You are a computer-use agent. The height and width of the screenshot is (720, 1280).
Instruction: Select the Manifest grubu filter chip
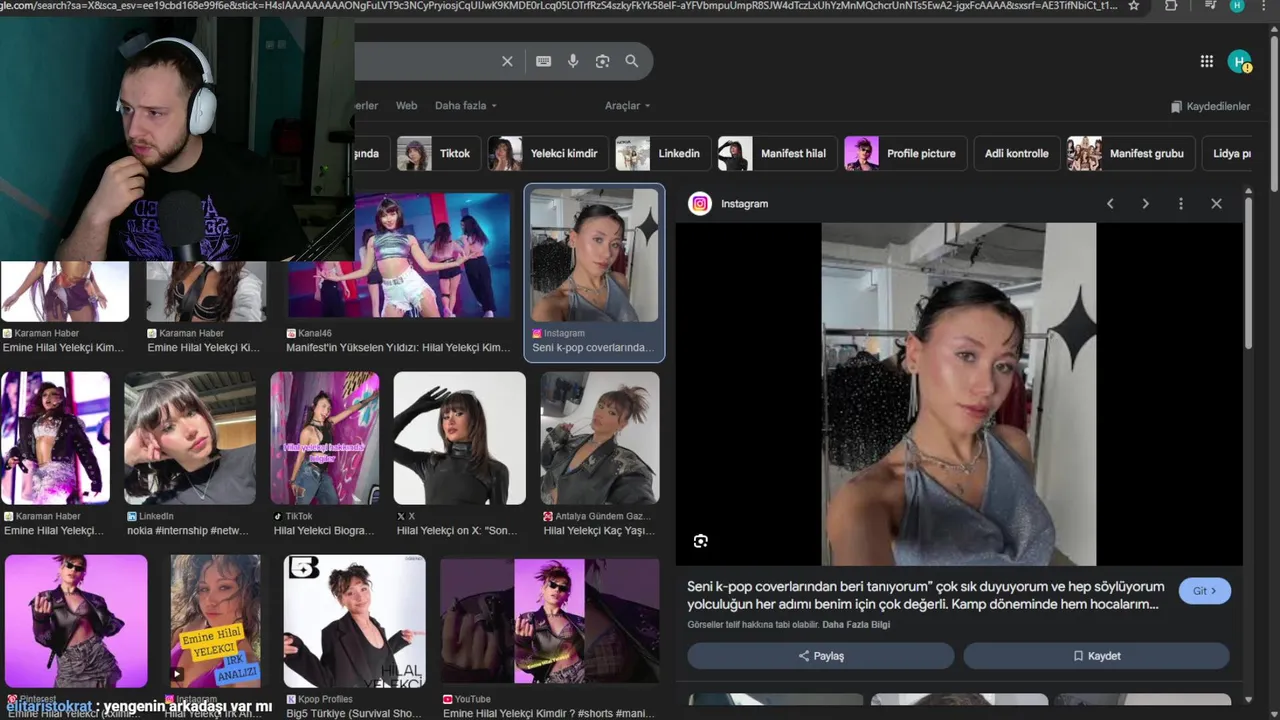pyautogui.click(x=1131, y=153)
